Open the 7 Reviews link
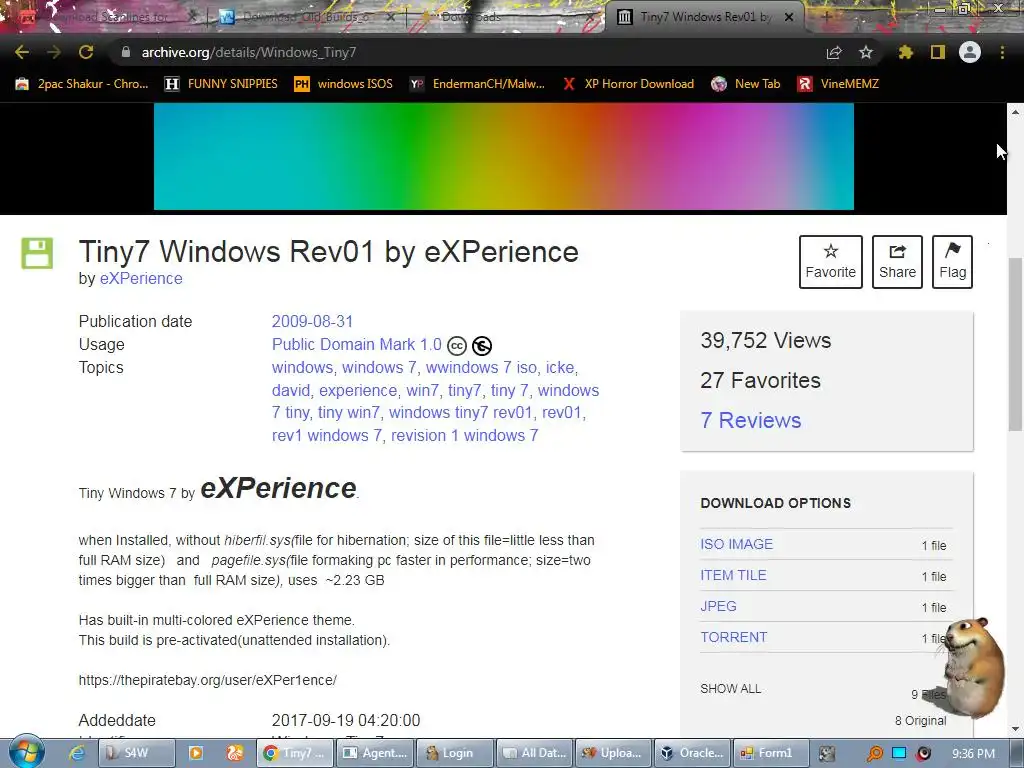 pyautogui.click(x=750, y=420)
